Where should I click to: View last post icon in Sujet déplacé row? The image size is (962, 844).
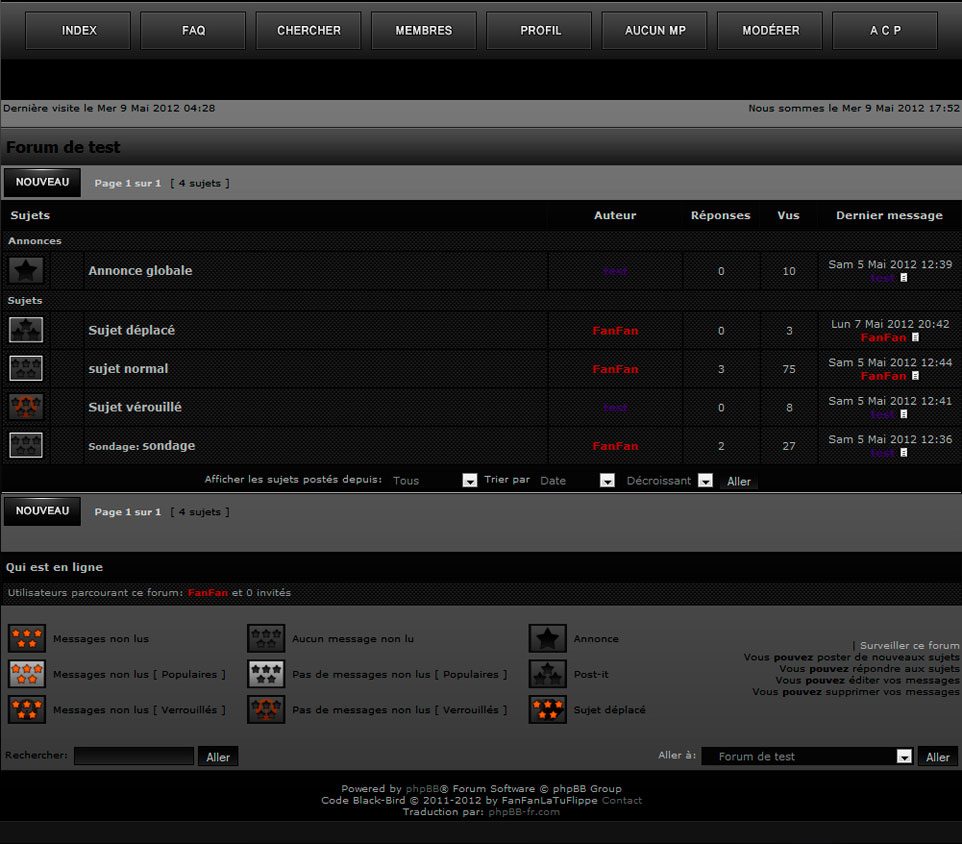click(x=915, y=338)
